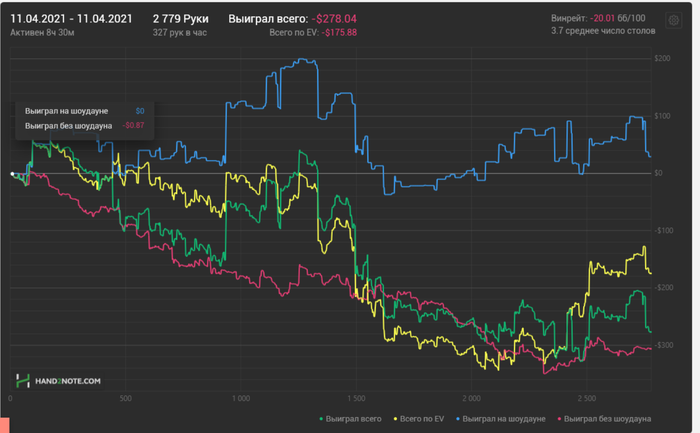Click the EV total value -$175.88
Screen dimensions: 700x433
tap(339, 33)
